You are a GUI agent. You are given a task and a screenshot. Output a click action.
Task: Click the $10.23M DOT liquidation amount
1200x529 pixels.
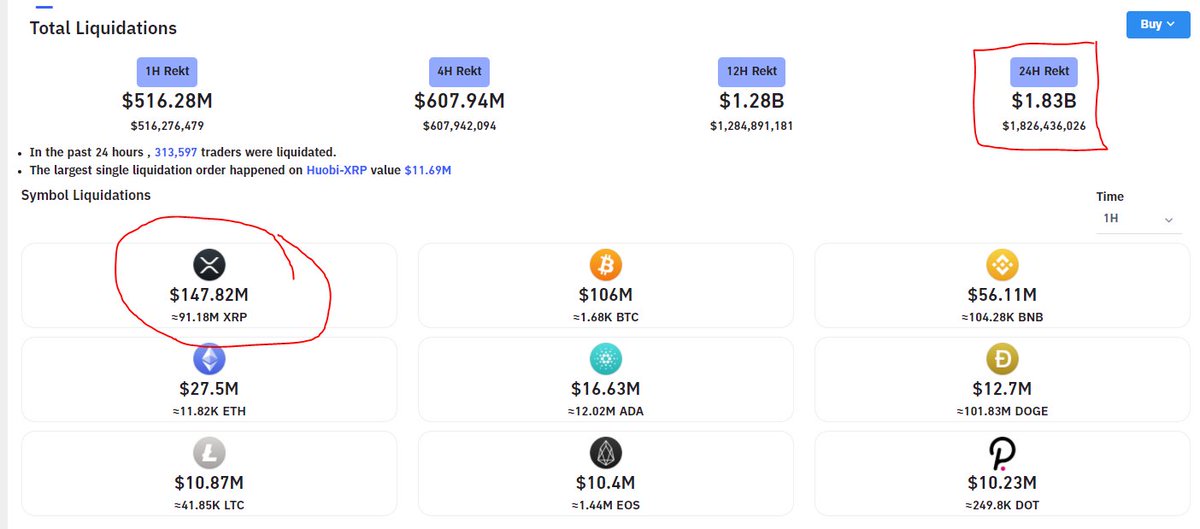1002,483
